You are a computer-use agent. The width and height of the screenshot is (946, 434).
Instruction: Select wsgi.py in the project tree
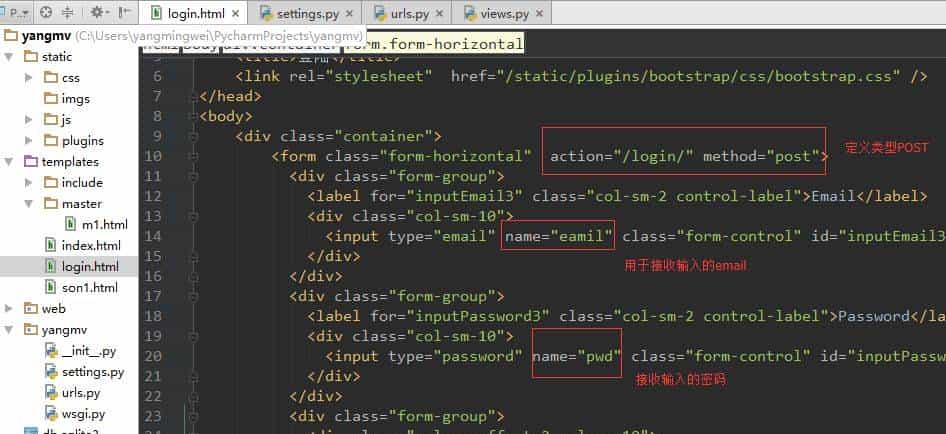[84, 414]
